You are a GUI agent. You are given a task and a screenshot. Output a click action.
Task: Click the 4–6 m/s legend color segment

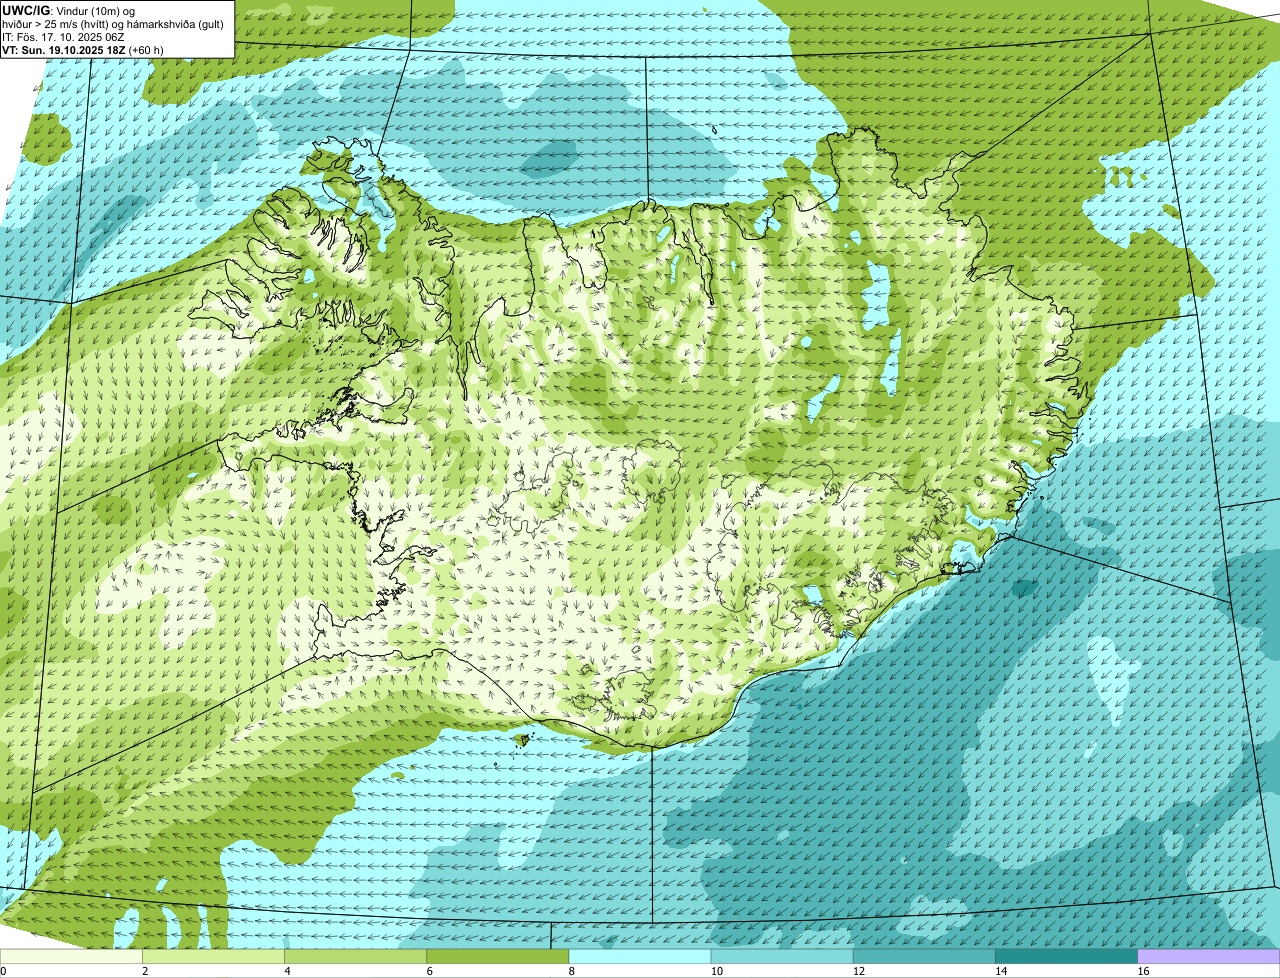(x=355, y=956)
